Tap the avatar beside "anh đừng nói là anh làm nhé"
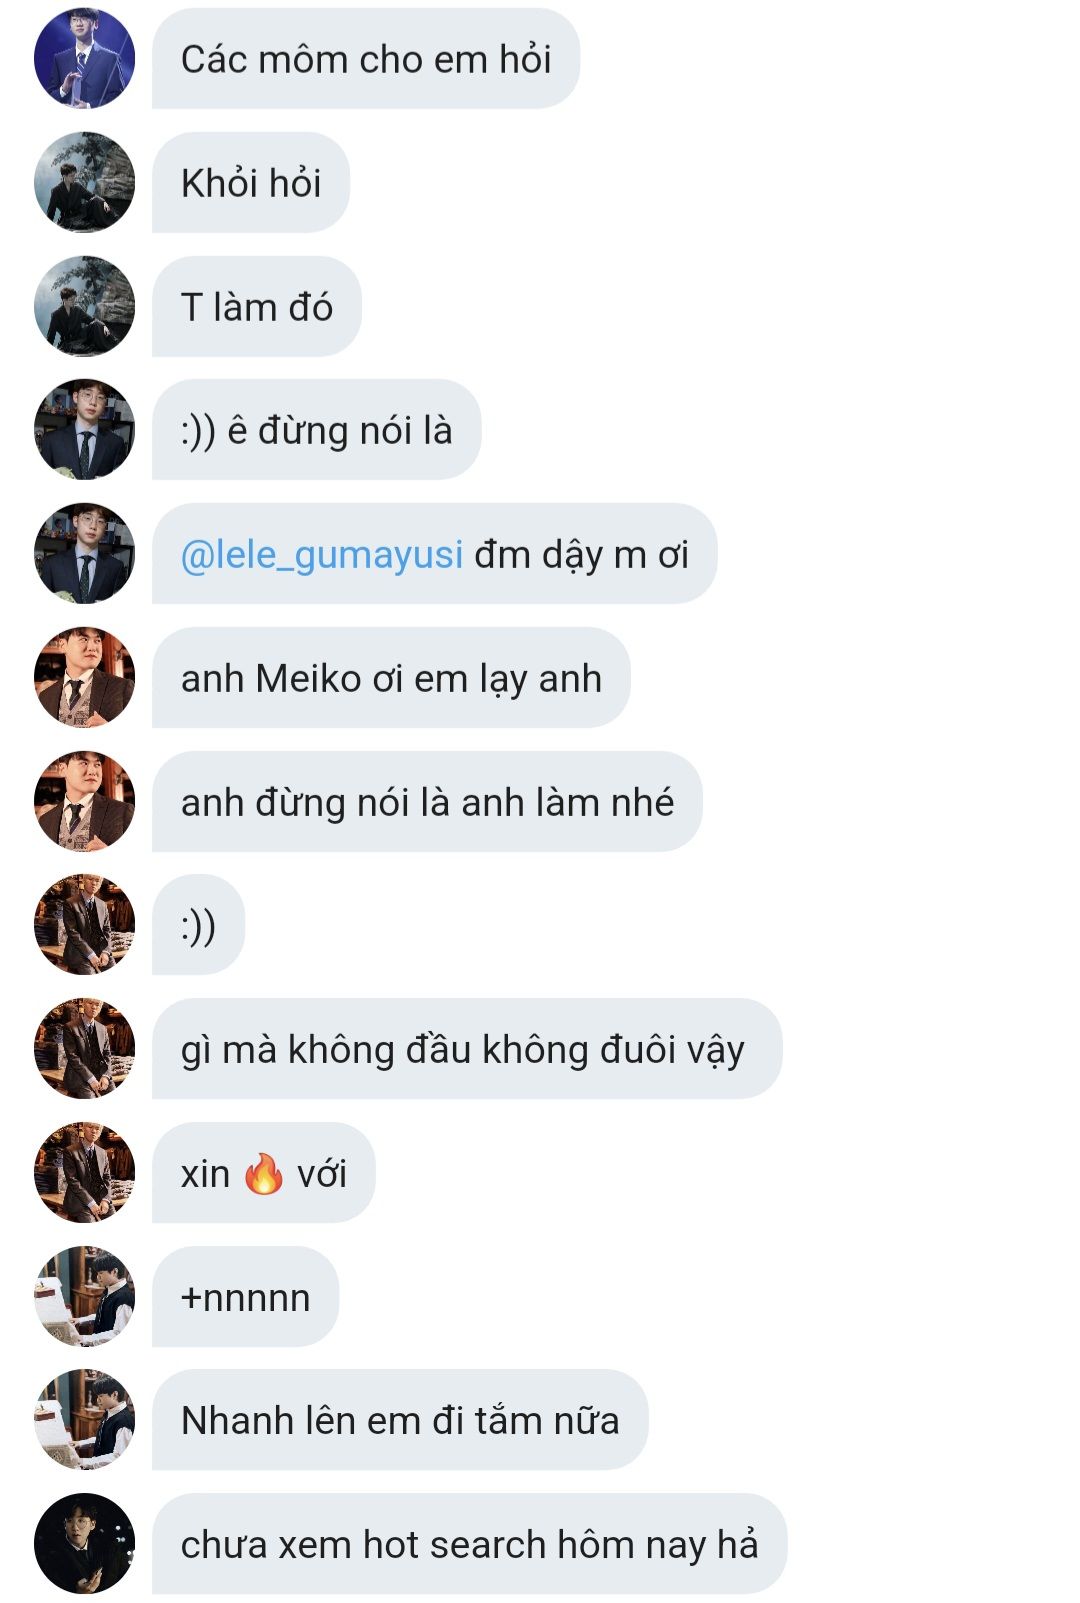 point(84,801)
